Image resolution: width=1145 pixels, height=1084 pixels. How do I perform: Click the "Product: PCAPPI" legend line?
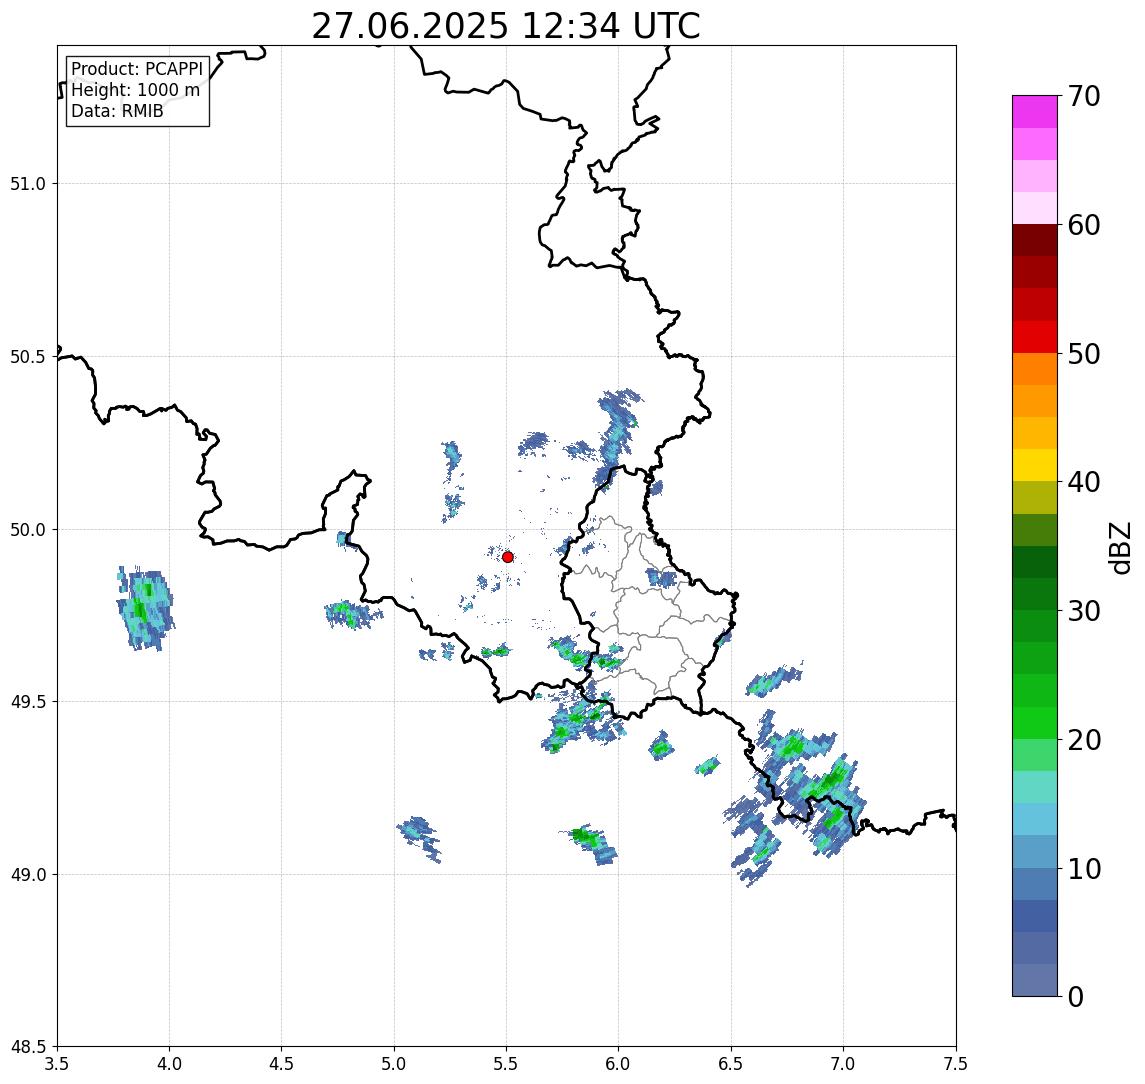coord(137,69)
